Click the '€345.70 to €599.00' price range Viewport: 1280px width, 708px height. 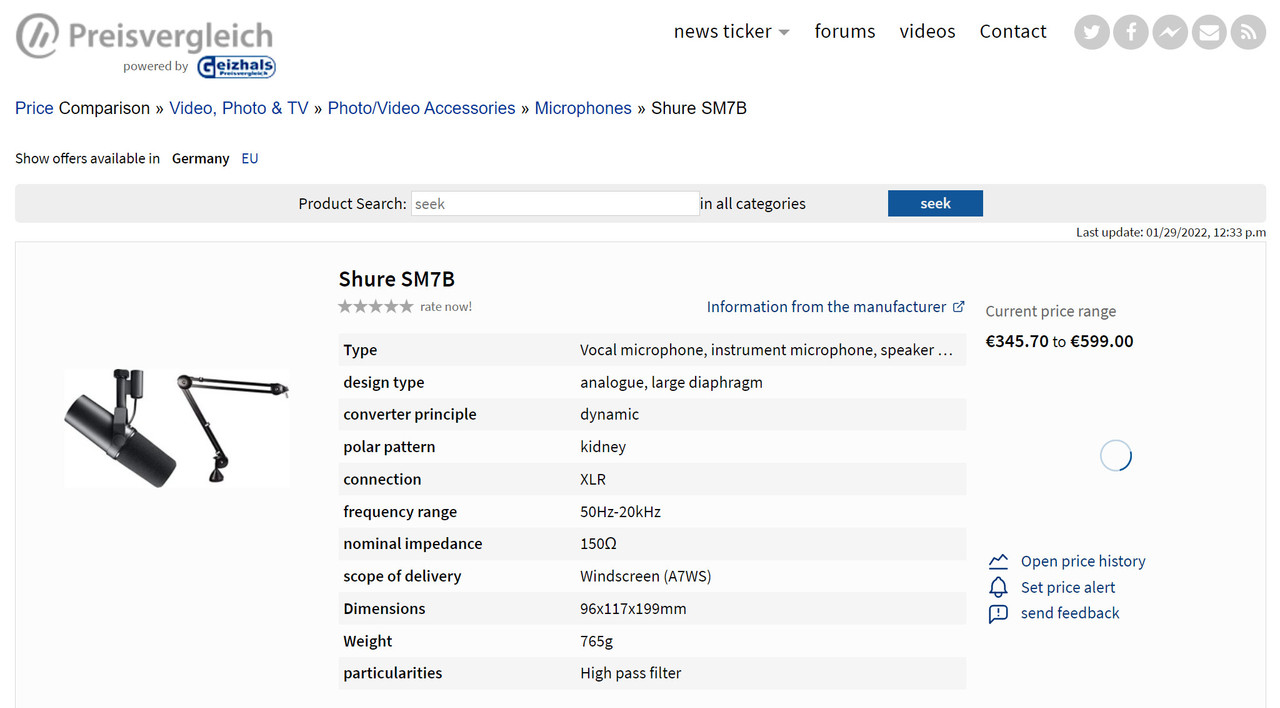(x=1059, y=341)
